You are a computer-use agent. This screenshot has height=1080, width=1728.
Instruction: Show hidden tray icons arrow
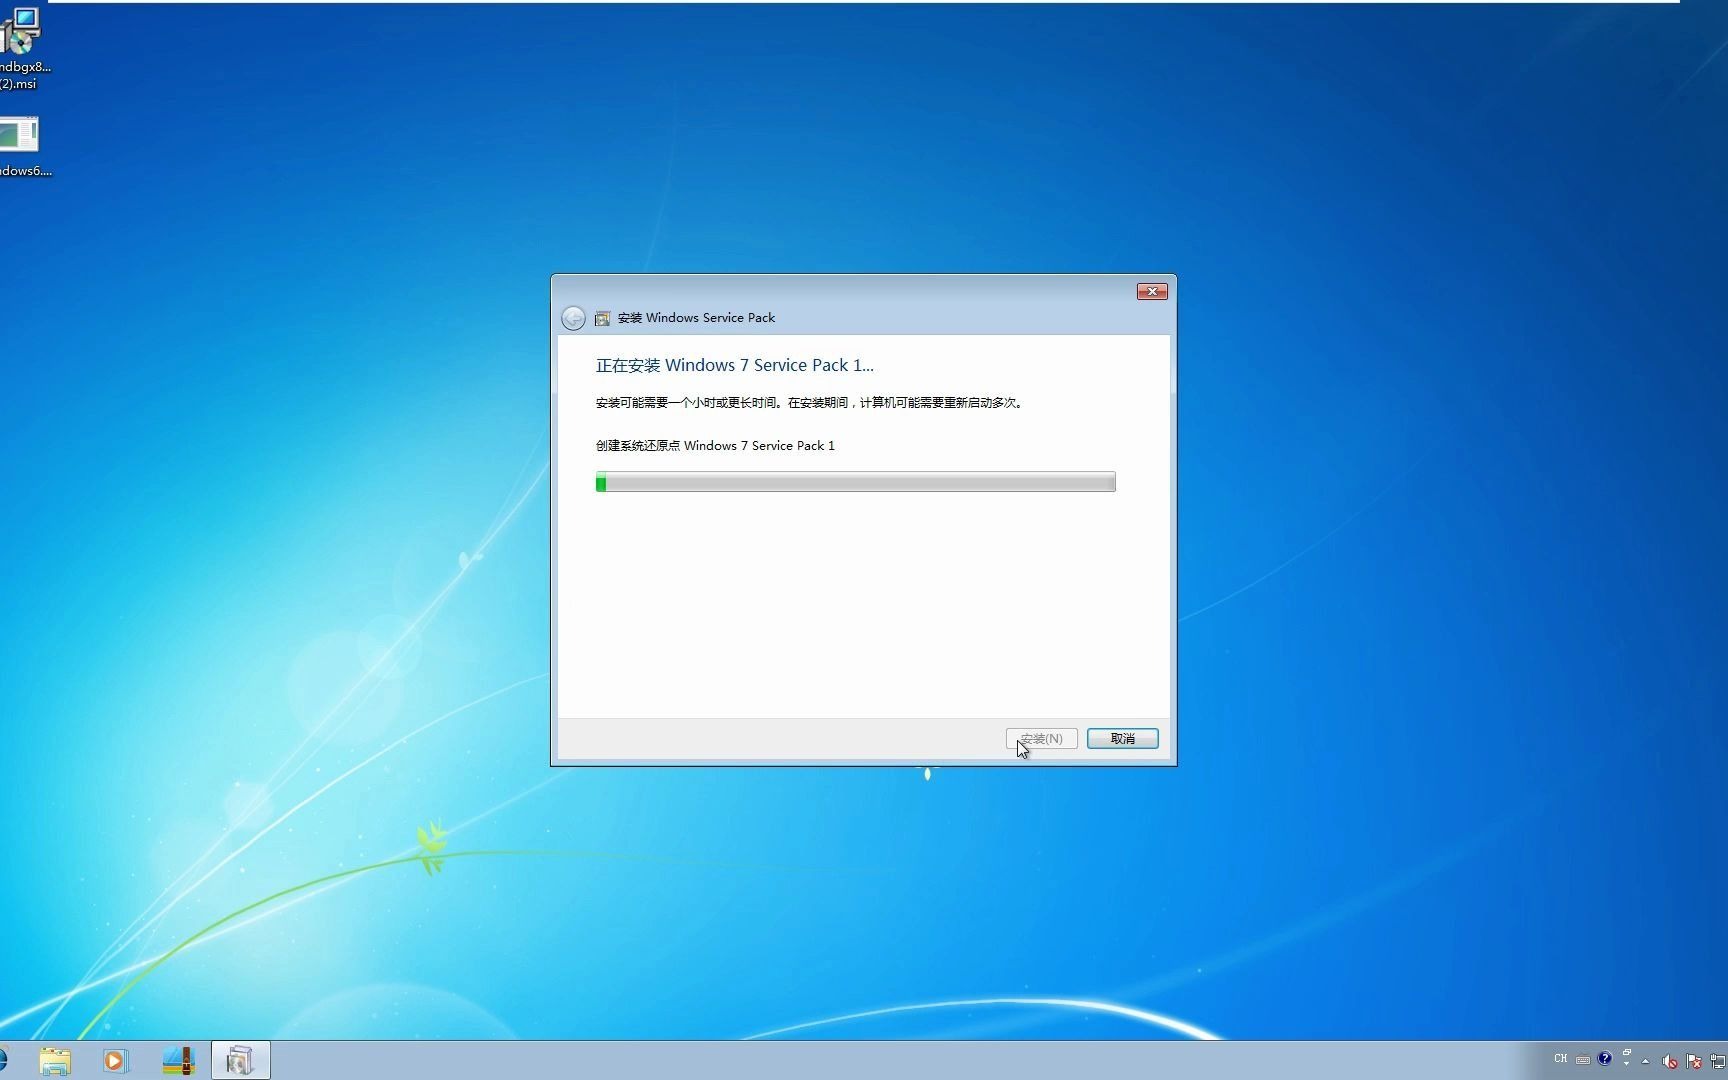pos(1645,1061)
